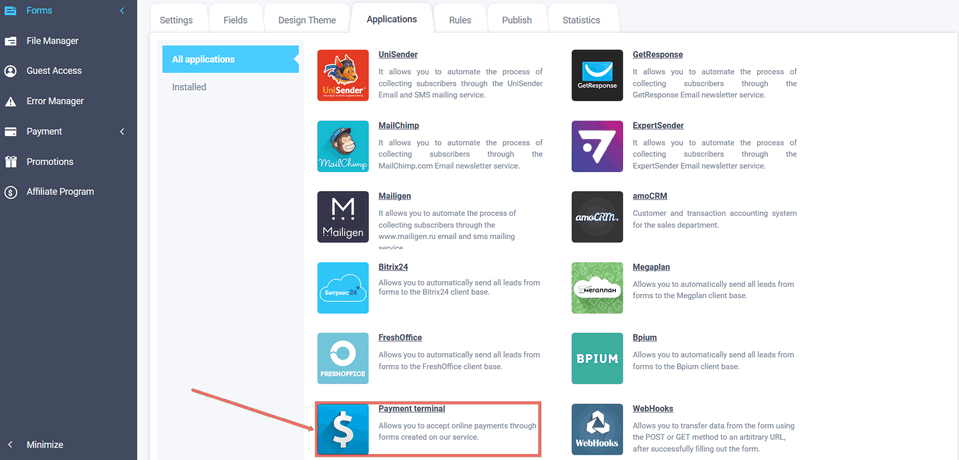Open the Payment terminal dollar icon
959x460 pixels.
point(343,429)
